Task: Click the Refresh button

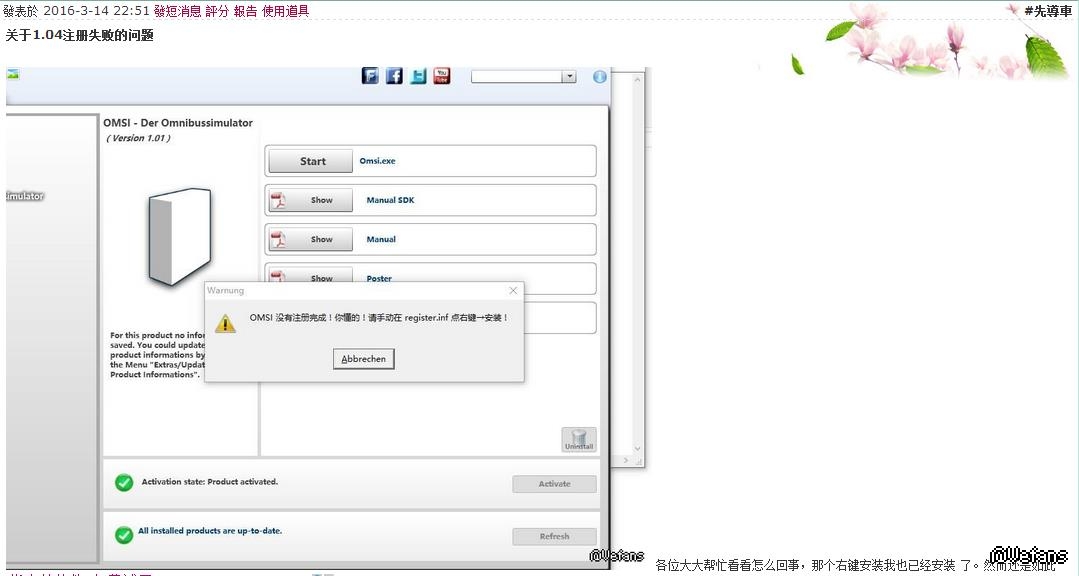Action: coord(555,536)
